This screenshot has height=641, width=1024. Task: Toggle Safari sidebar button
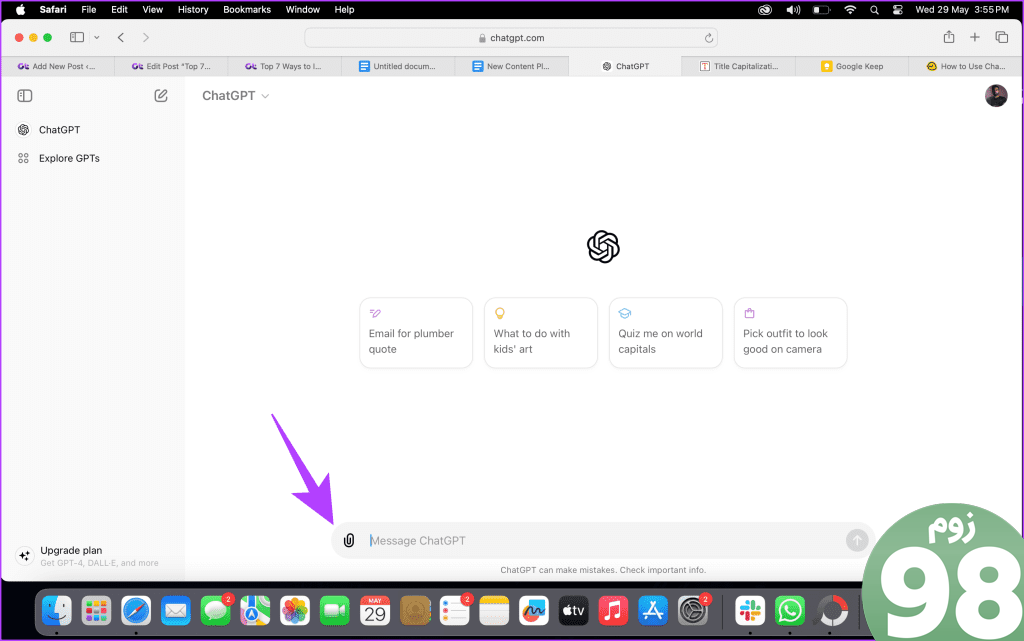(x=77, y=37)
